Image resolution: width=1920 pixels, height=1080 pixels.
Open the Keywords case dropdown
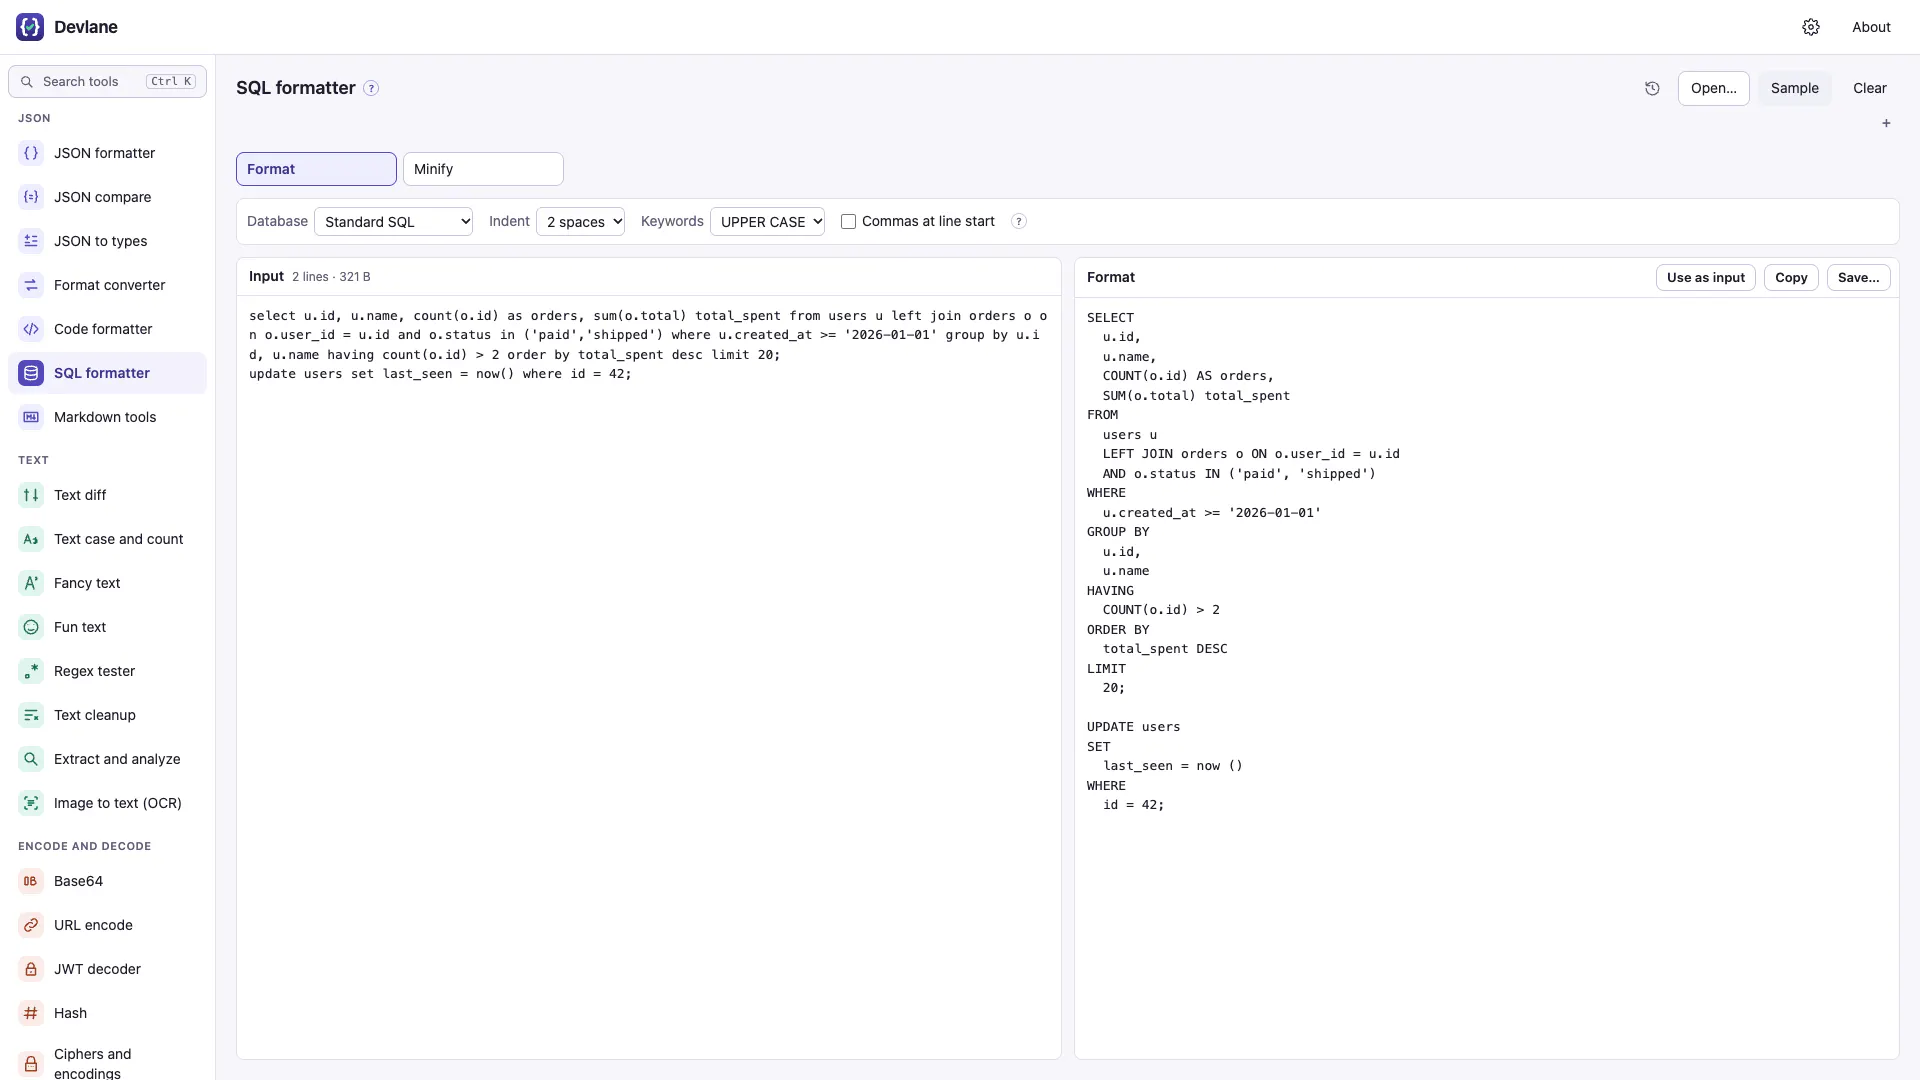(767, 221)
